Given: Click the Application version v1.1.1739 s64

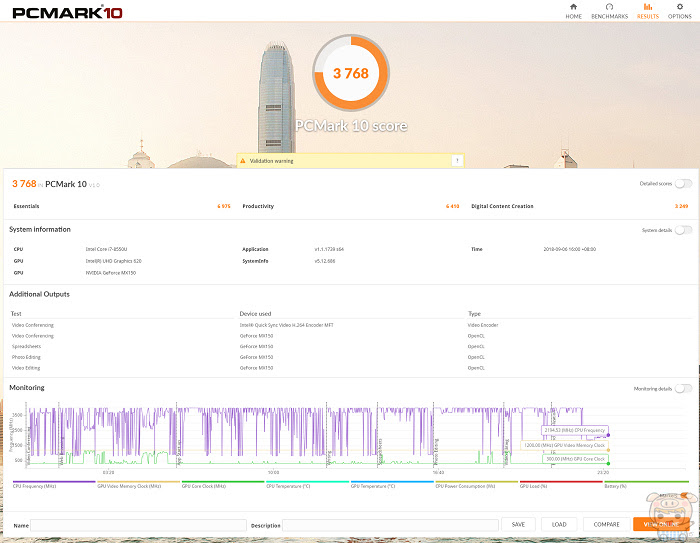Looking at the screenshot, I should point(329,249).
